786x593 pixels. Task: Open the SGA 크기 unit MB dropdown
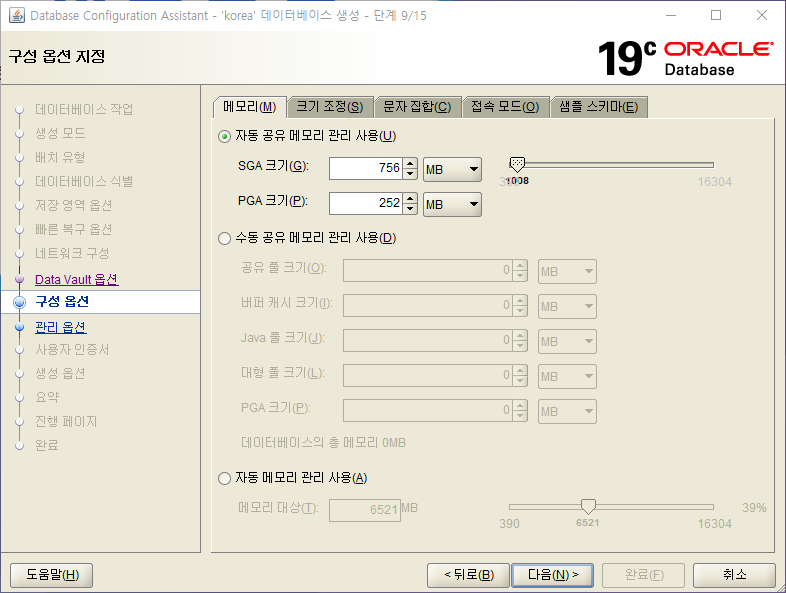click(x=452, y=169)
